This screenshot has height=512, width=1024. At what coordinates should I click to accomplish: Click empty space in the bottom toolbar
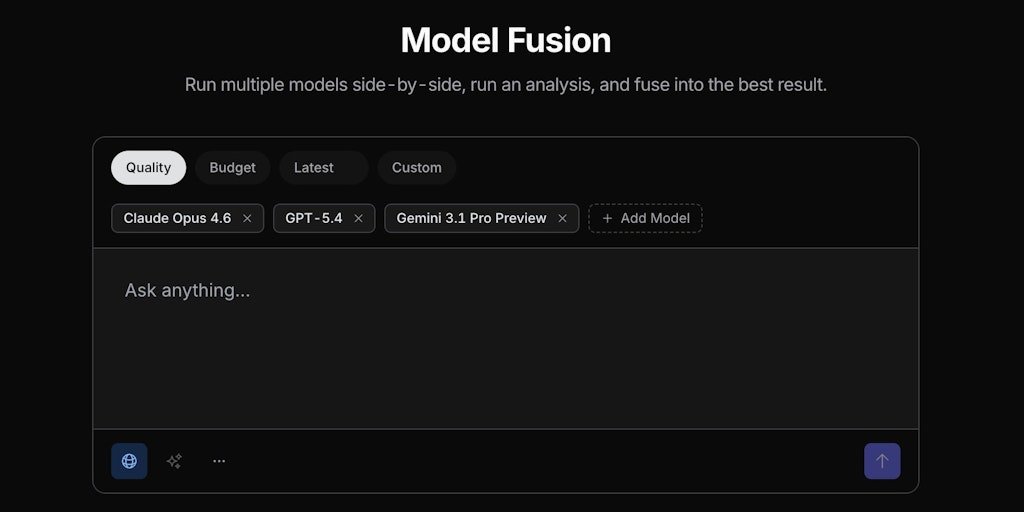point(540,461)
